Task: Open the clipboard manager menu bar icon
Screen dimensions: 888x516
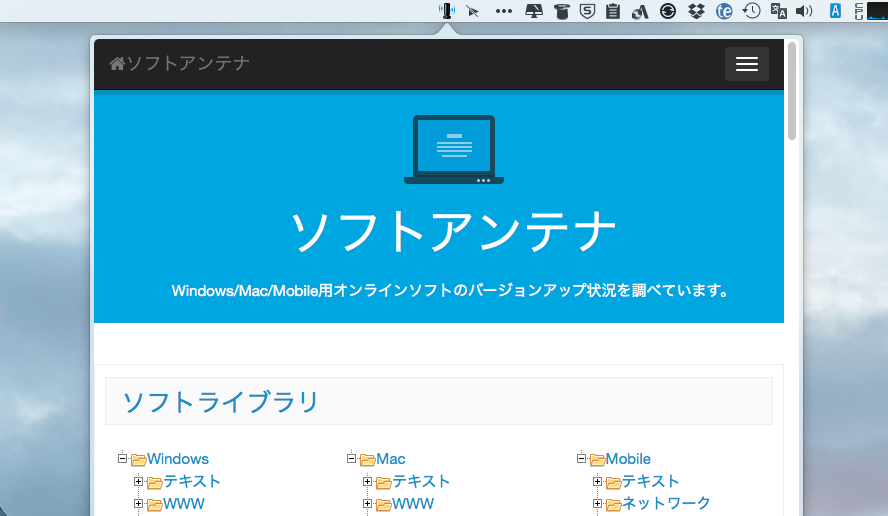Action: pos(613,11)
